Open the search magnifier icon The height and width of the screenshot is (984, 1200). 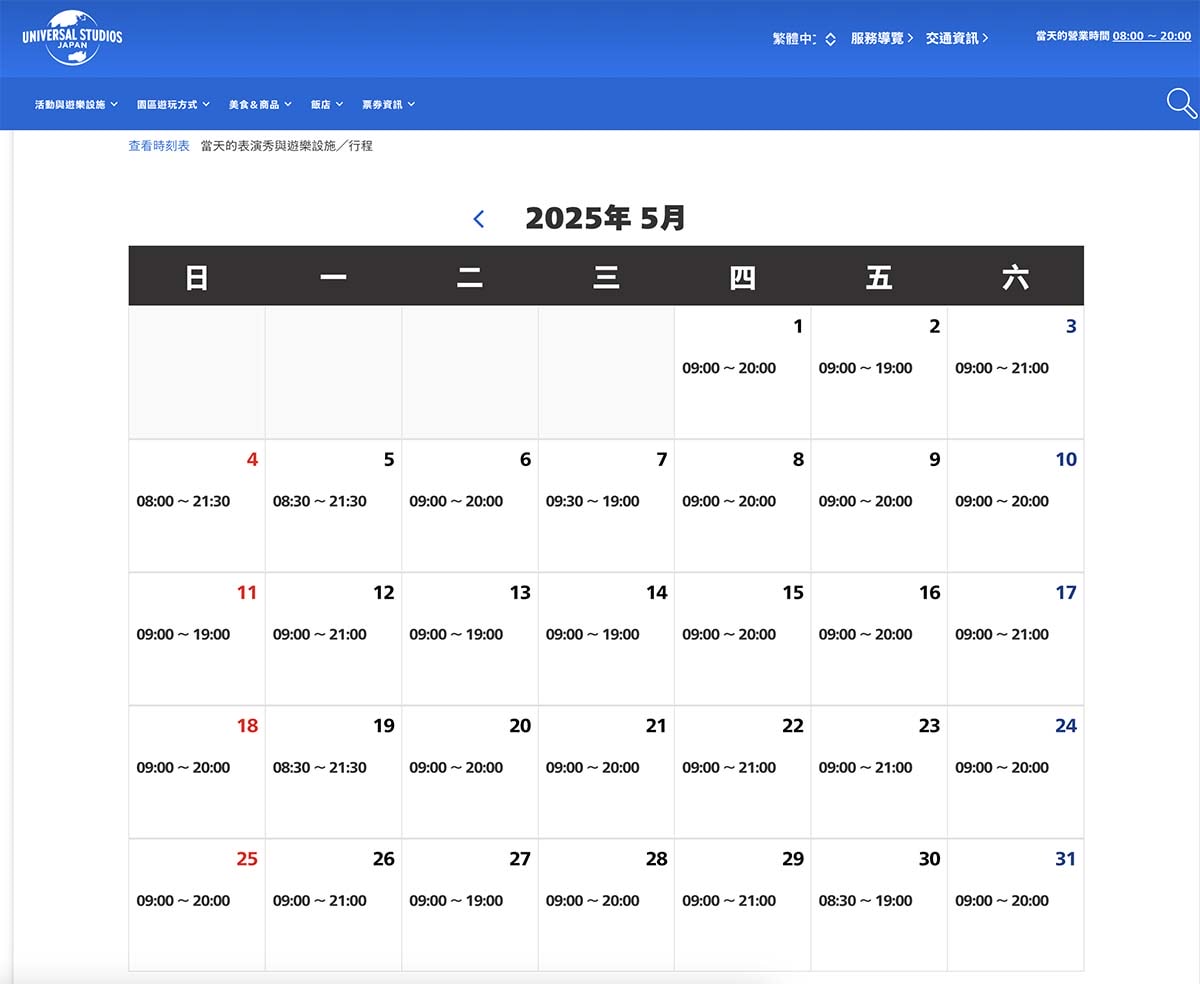point(1182,103)
